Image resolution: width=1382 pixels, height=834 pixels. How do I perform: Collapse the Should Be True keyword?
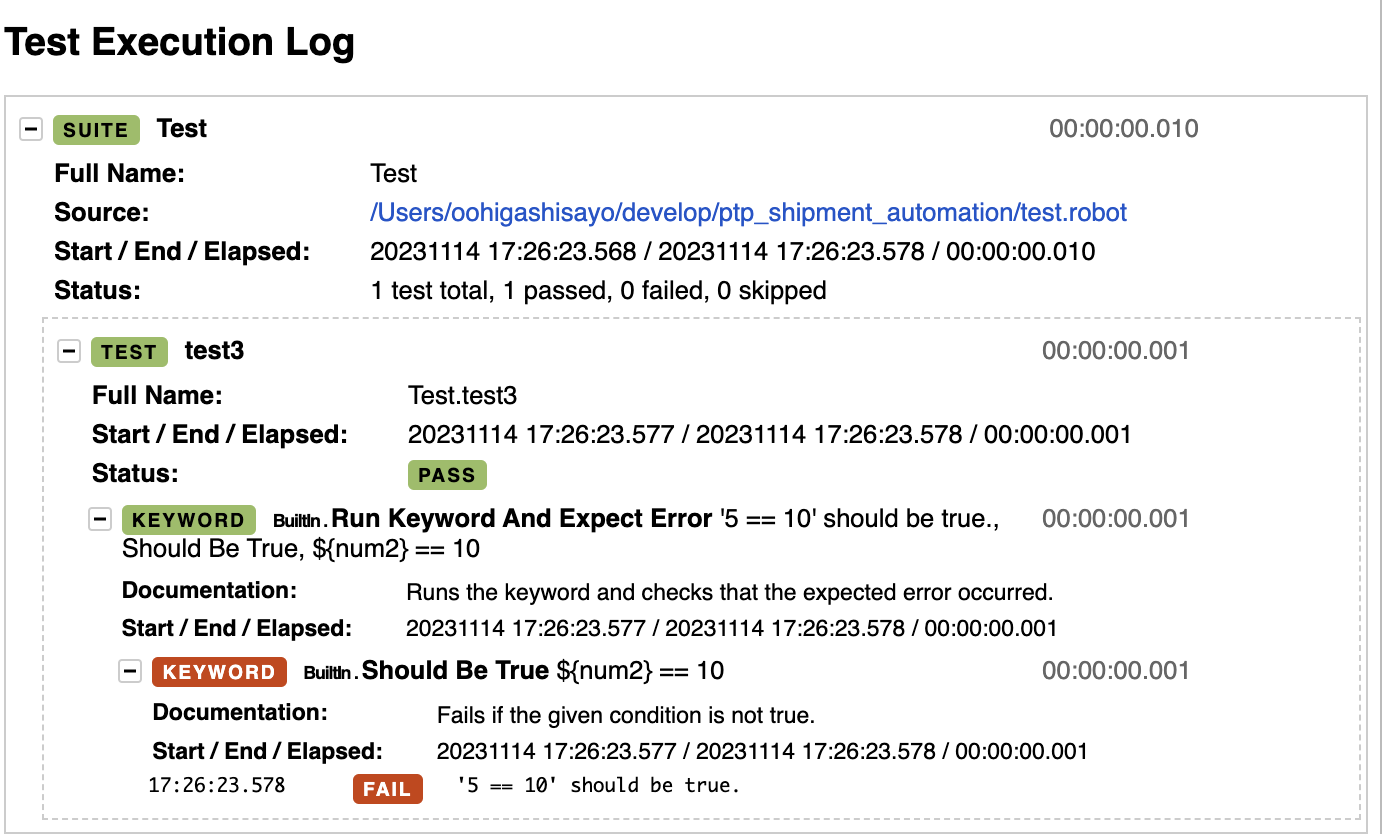(130, 670)
